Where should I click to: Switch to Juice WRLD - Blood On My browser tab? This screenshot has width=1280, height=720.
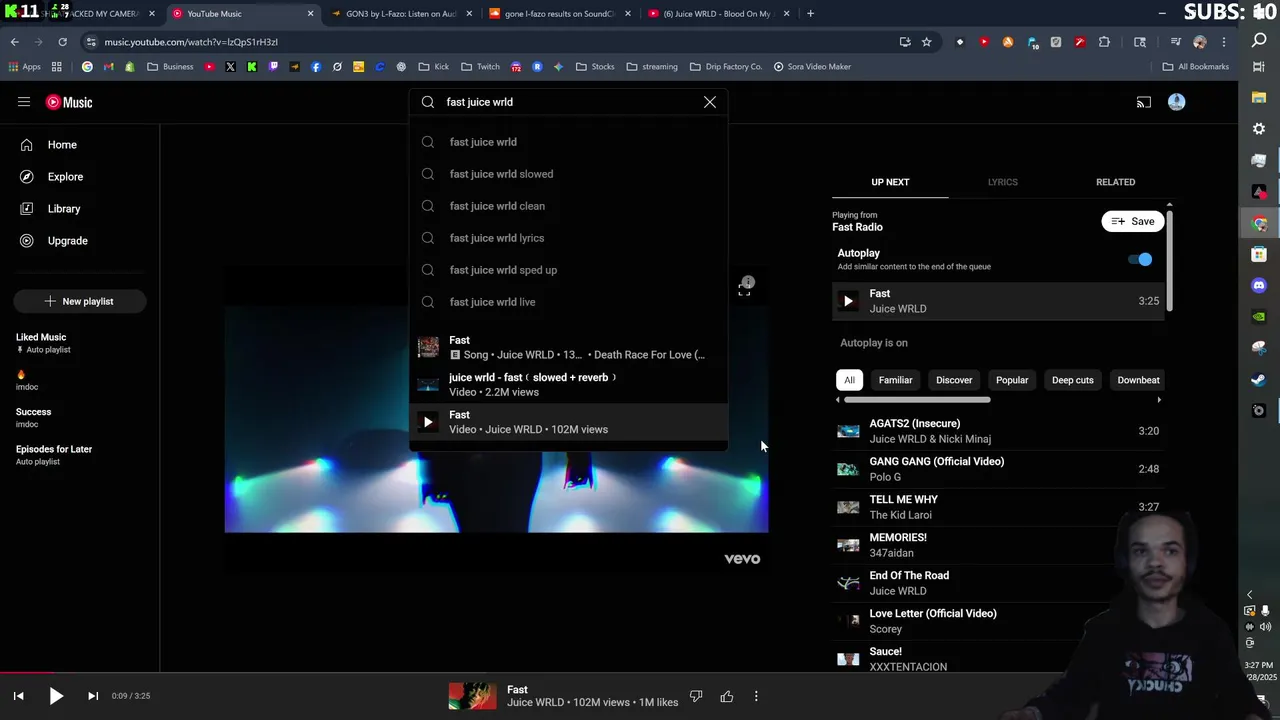click(x=719, y=14)
